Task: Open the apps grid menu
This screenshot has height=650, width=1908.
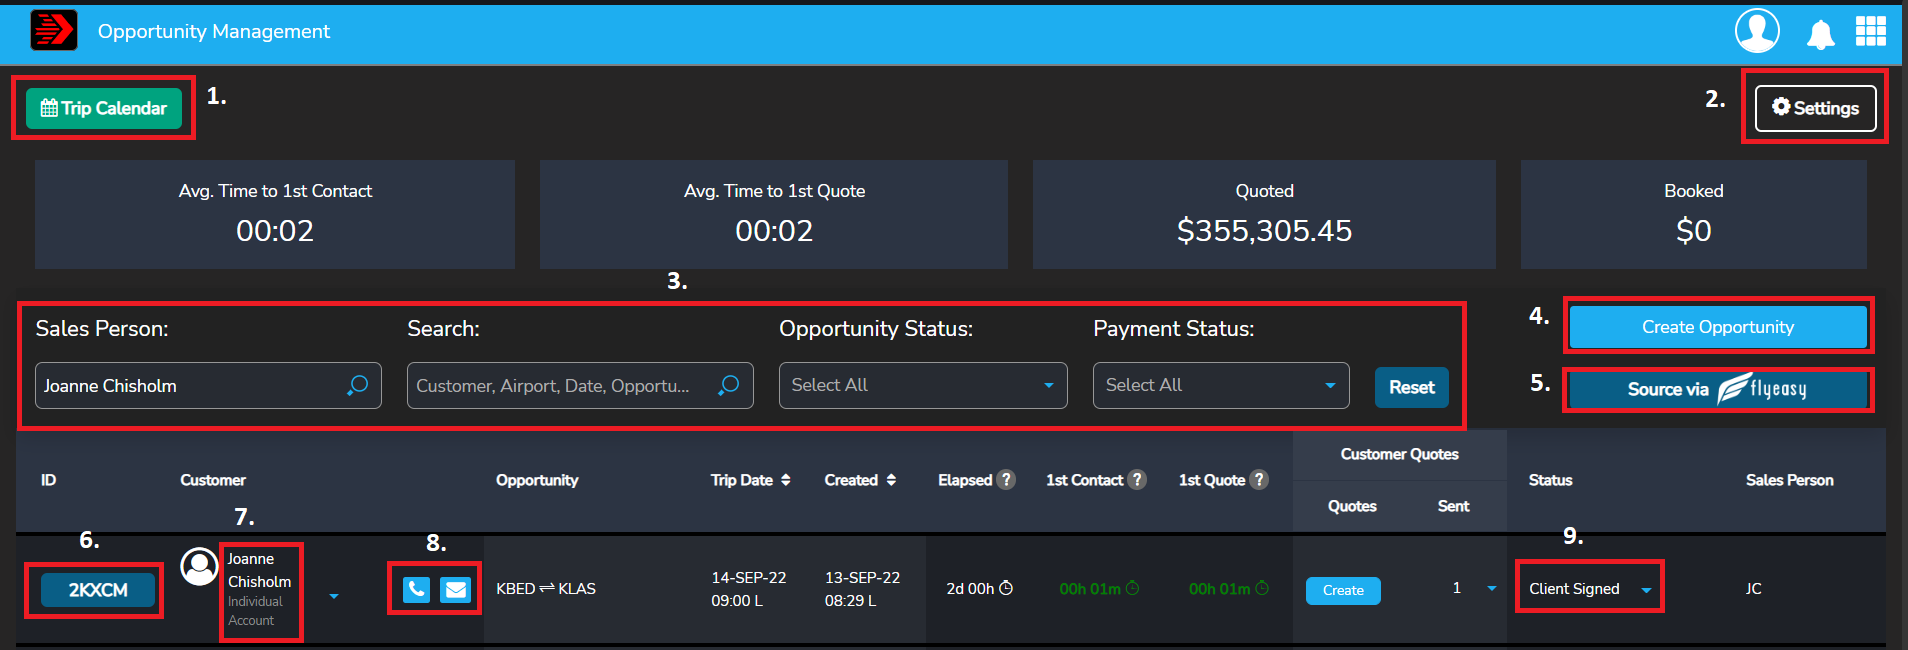Action: pos(1870,31)
